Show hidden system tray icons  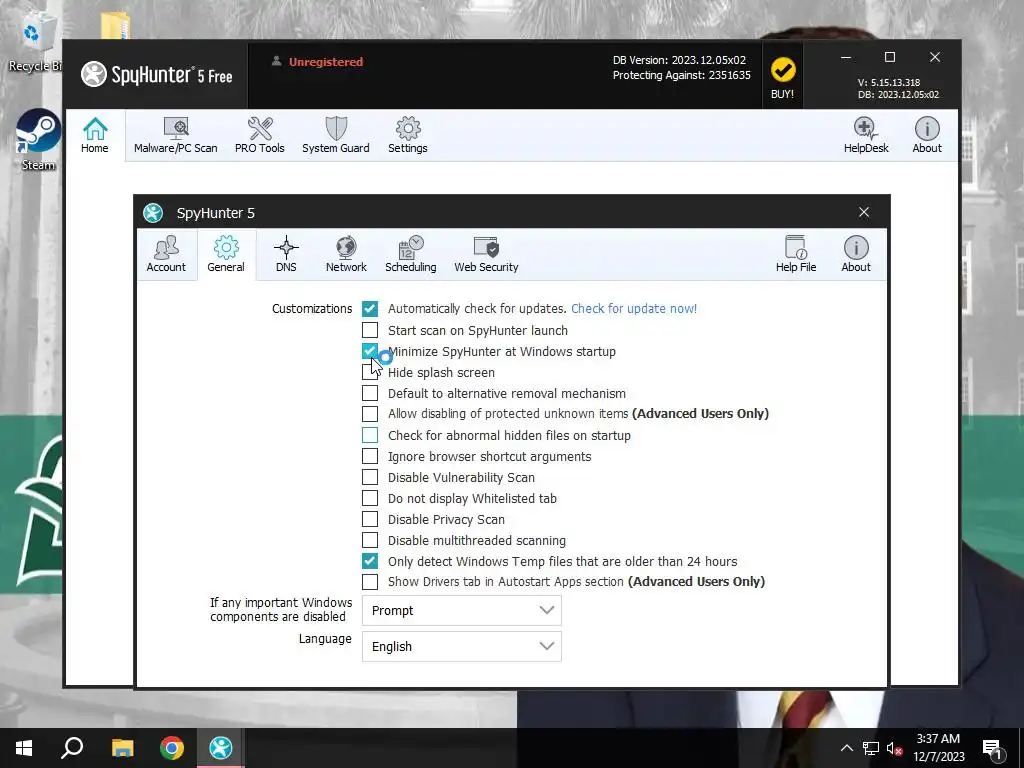point(846,748)
